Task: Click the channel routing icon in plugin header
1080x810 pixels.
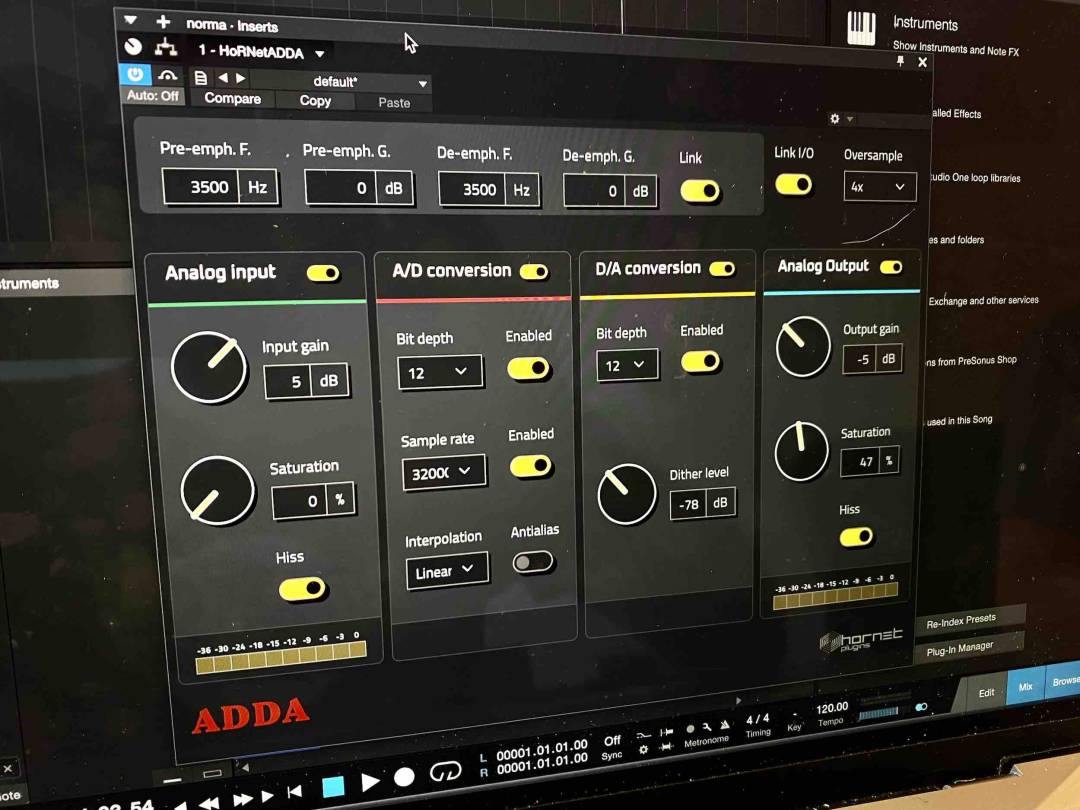Action: (x=167, y=48)
